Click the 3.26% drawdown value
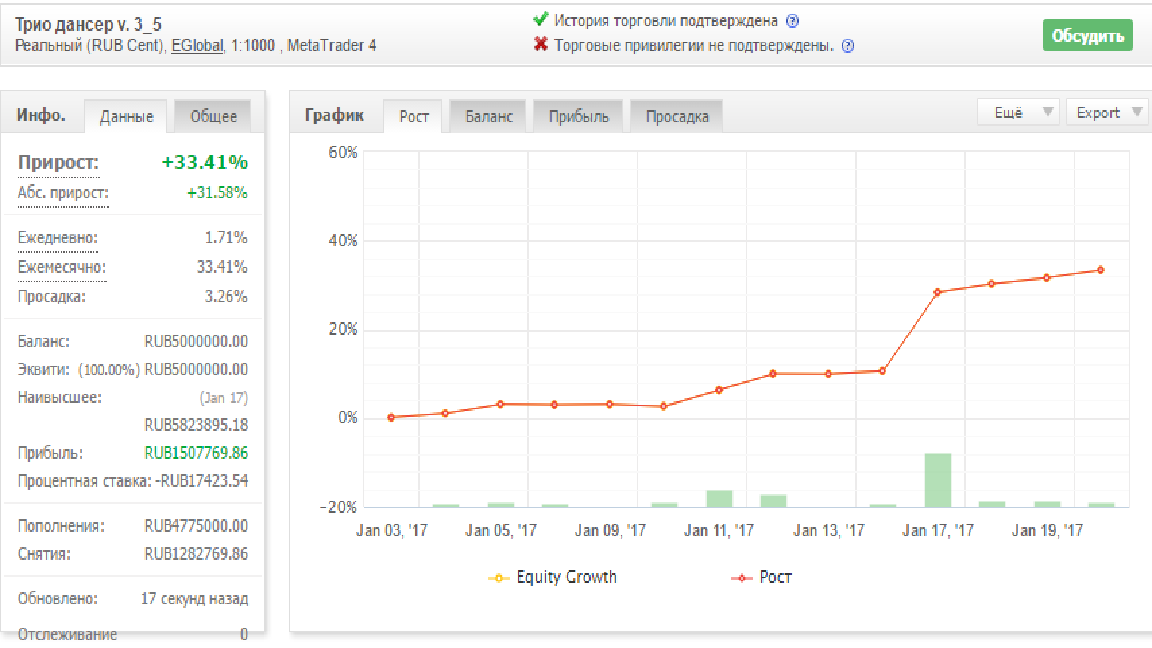The height and width of the screenshot is (648, 1152). point(226,297)
